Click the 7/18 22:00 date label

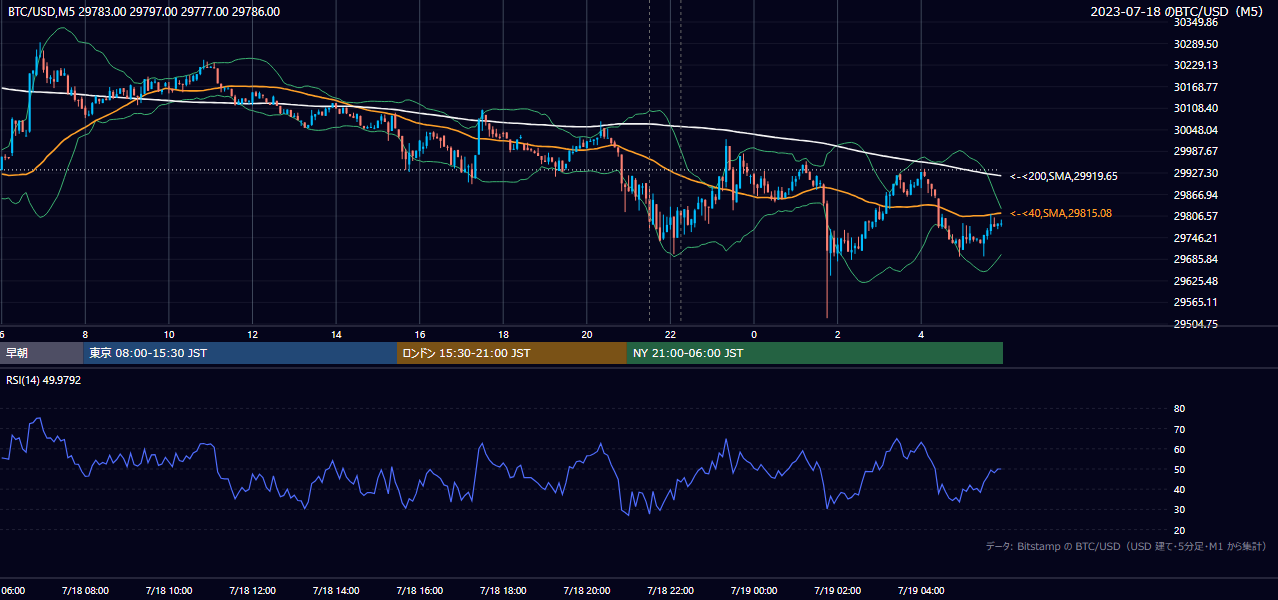coord(670,590)
